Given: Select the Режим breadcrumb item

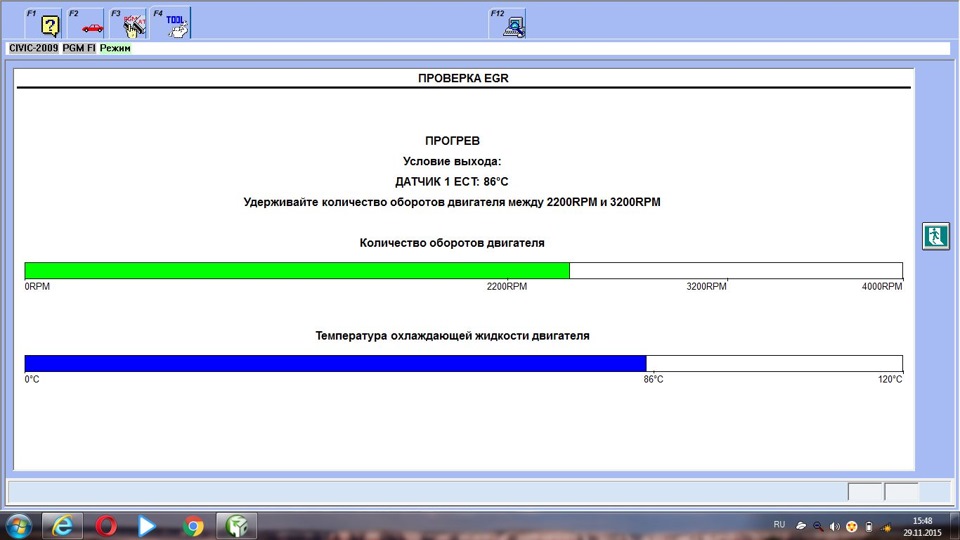Looking at the screenshot, I should click(115, 48).
